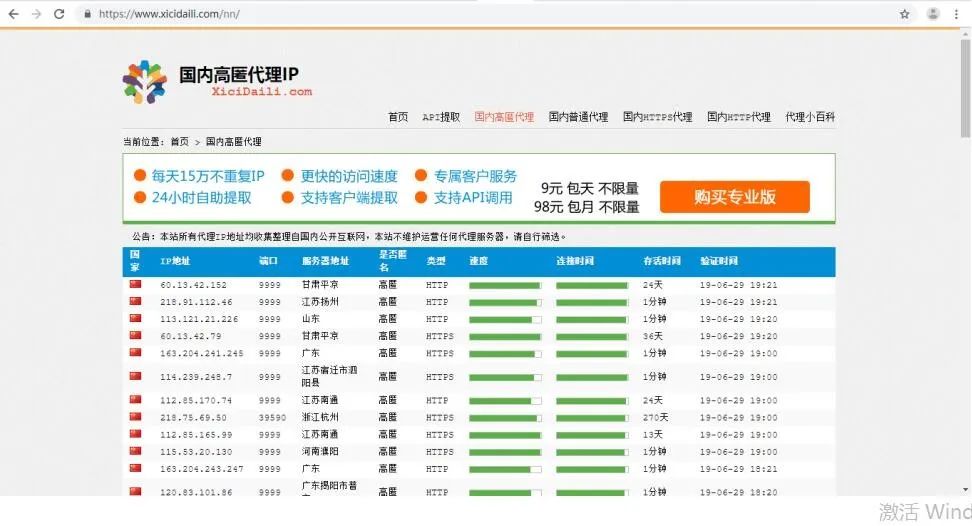The height and width of the screenshot is (526, 972).
Task: Click the flag icon for 115.53.20.130
Action: [x=135, y=451]
